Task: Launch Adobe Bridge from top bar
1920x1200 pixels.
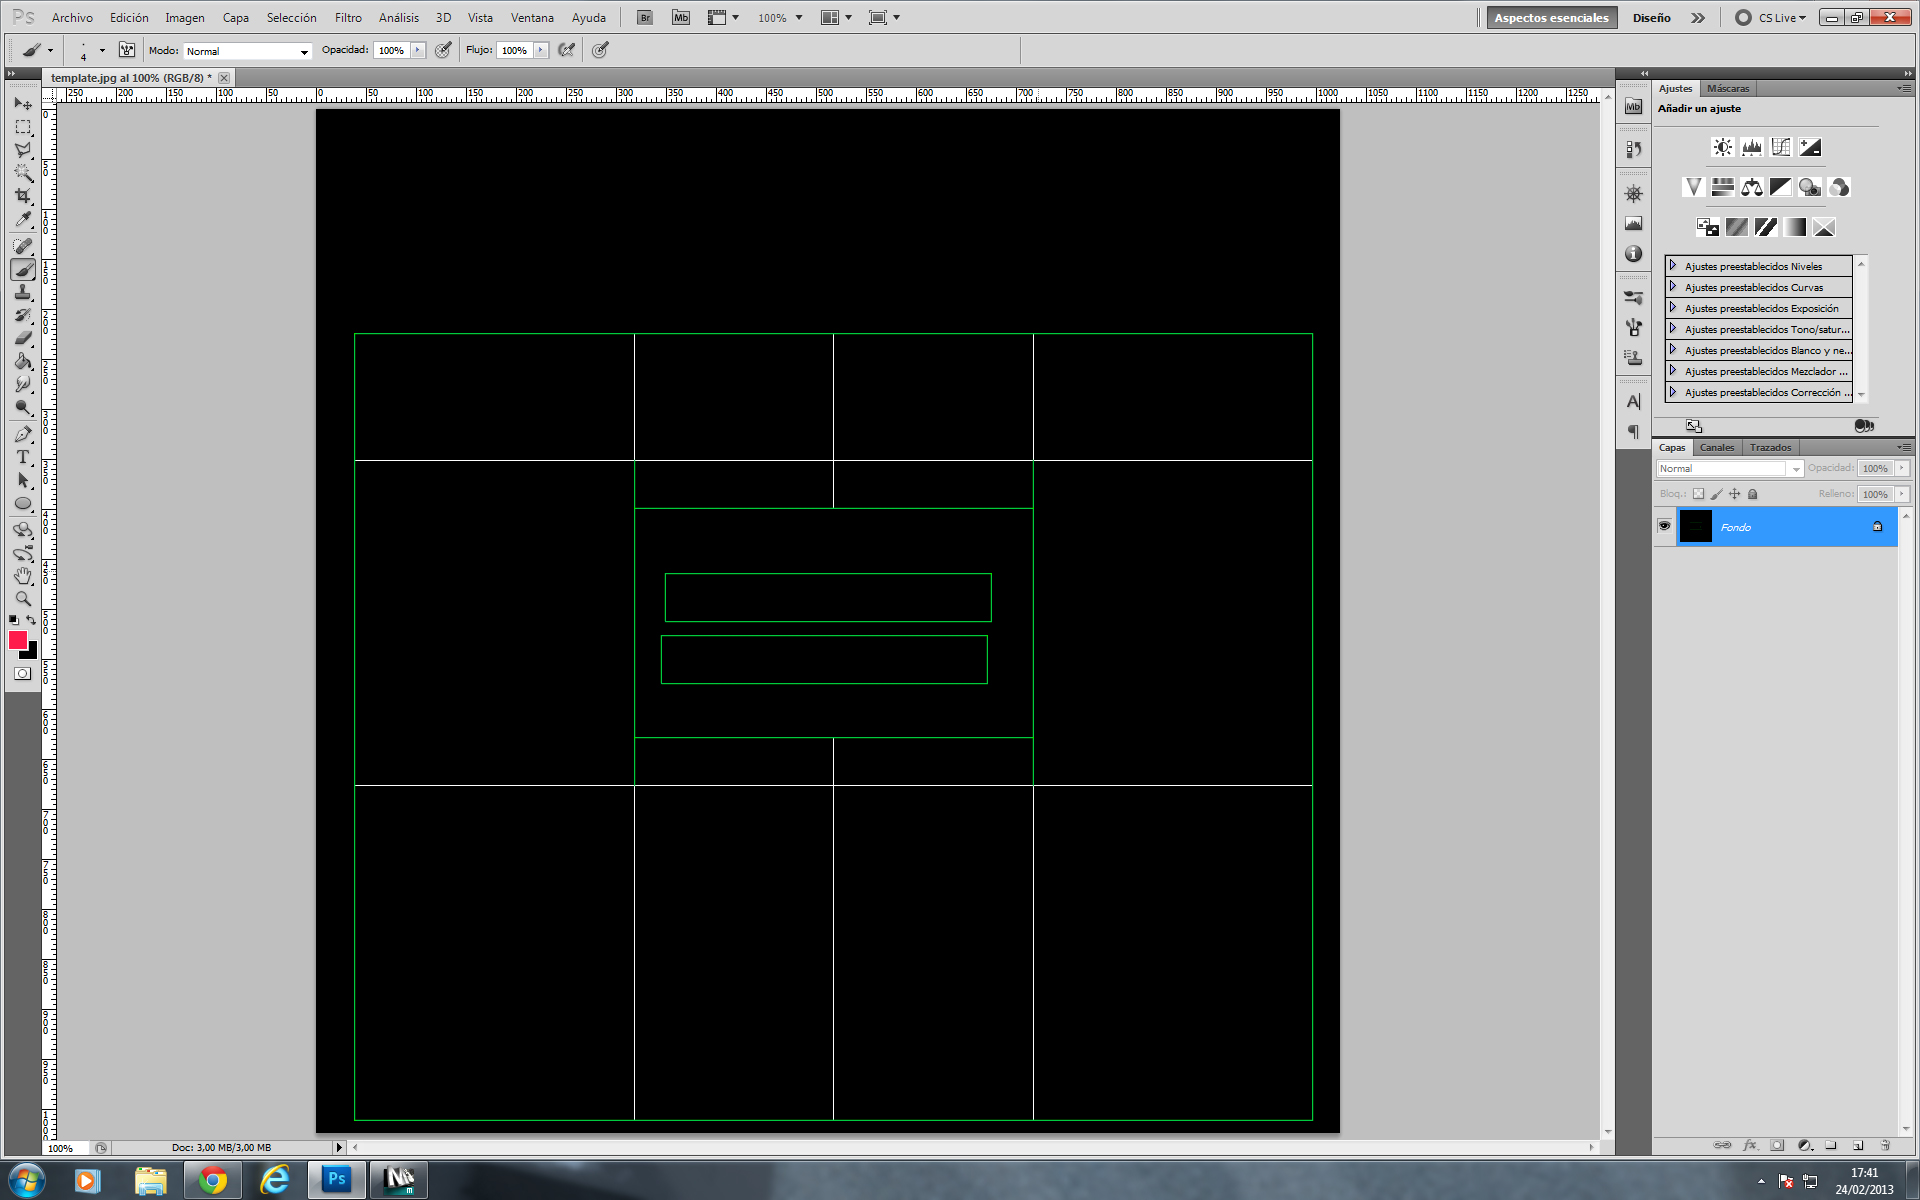Action: 645,18
